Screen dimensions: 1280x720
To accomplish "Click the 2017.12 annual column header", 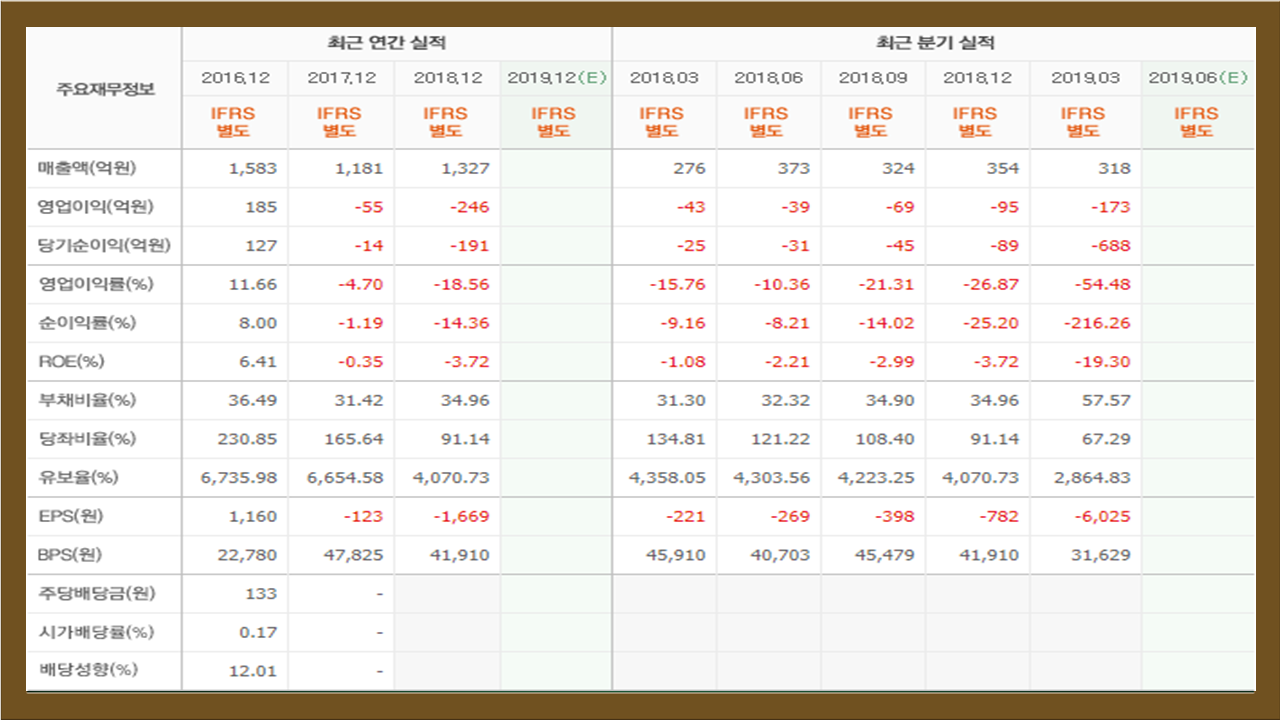I will pyautogui.click(x=342, y=78).
